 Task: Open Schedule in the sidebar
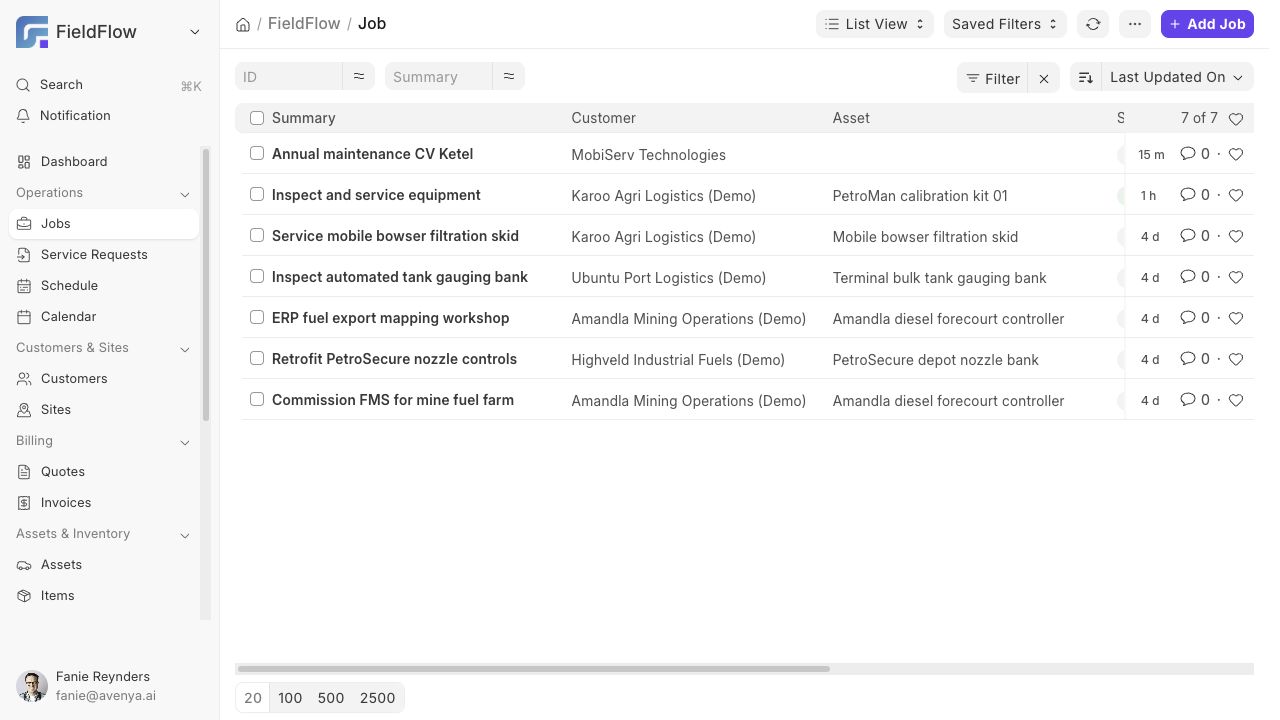pos(104,285)
